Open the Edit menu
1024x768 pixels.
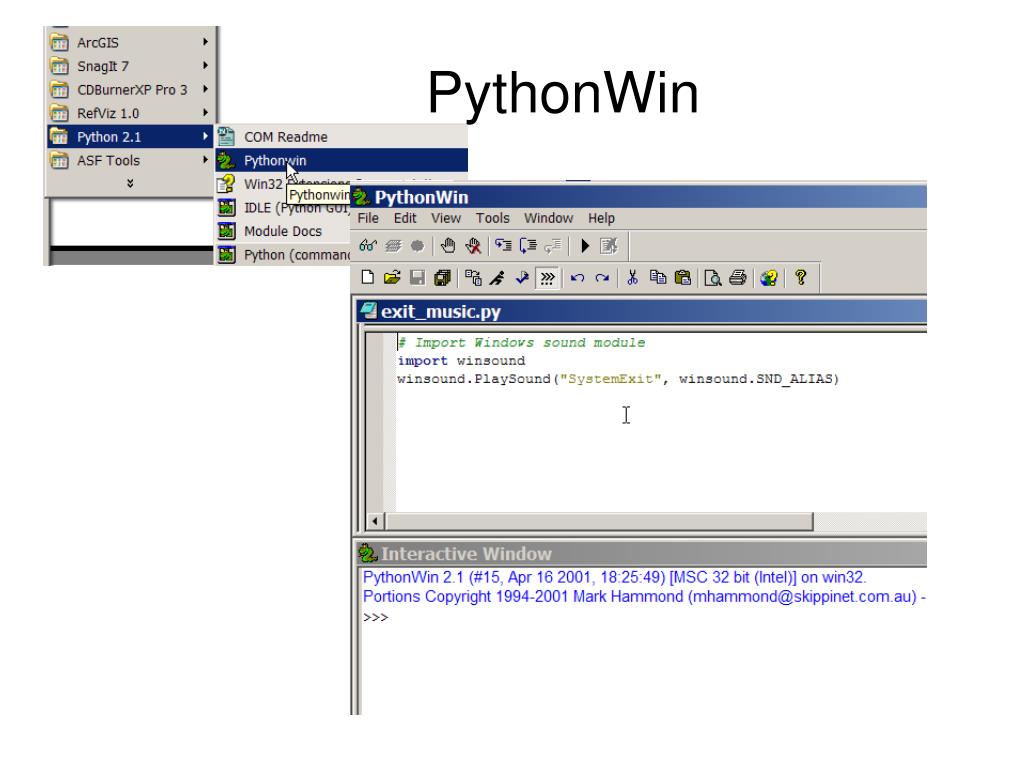coord(405,218)
